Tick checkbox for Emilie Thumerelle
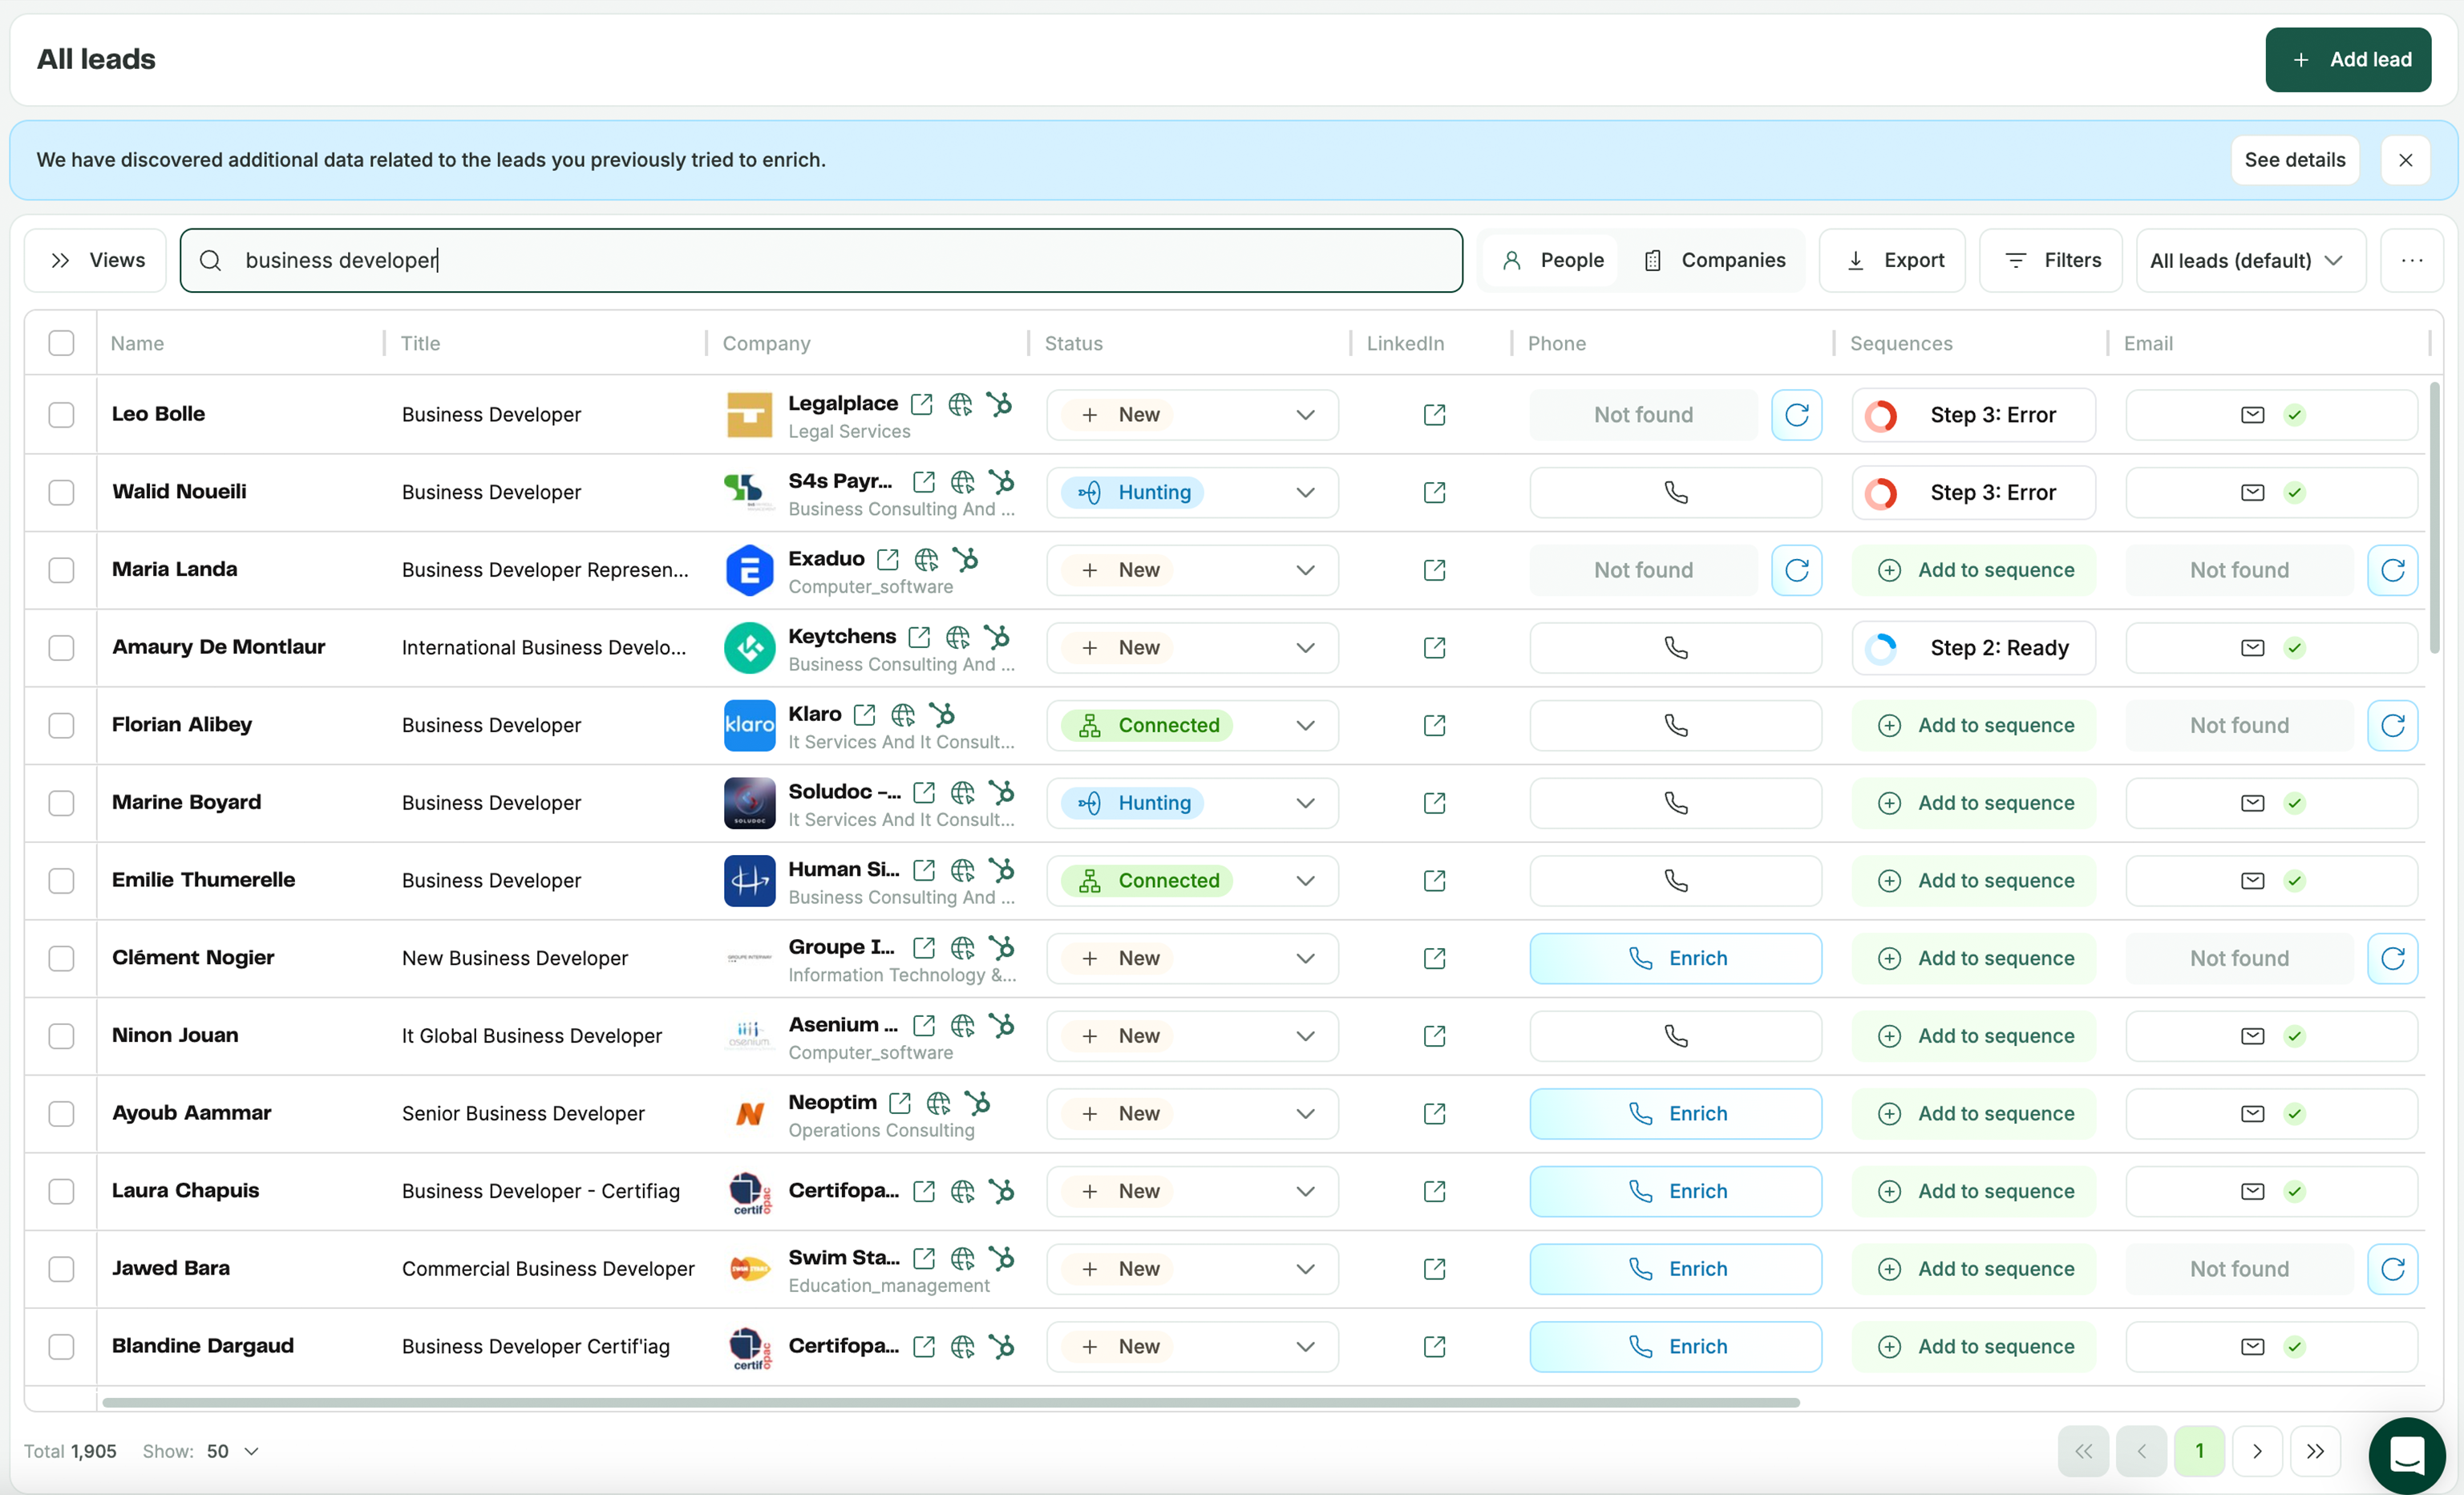Viewport: 2464px width, 1495px height. click(62, 881)
